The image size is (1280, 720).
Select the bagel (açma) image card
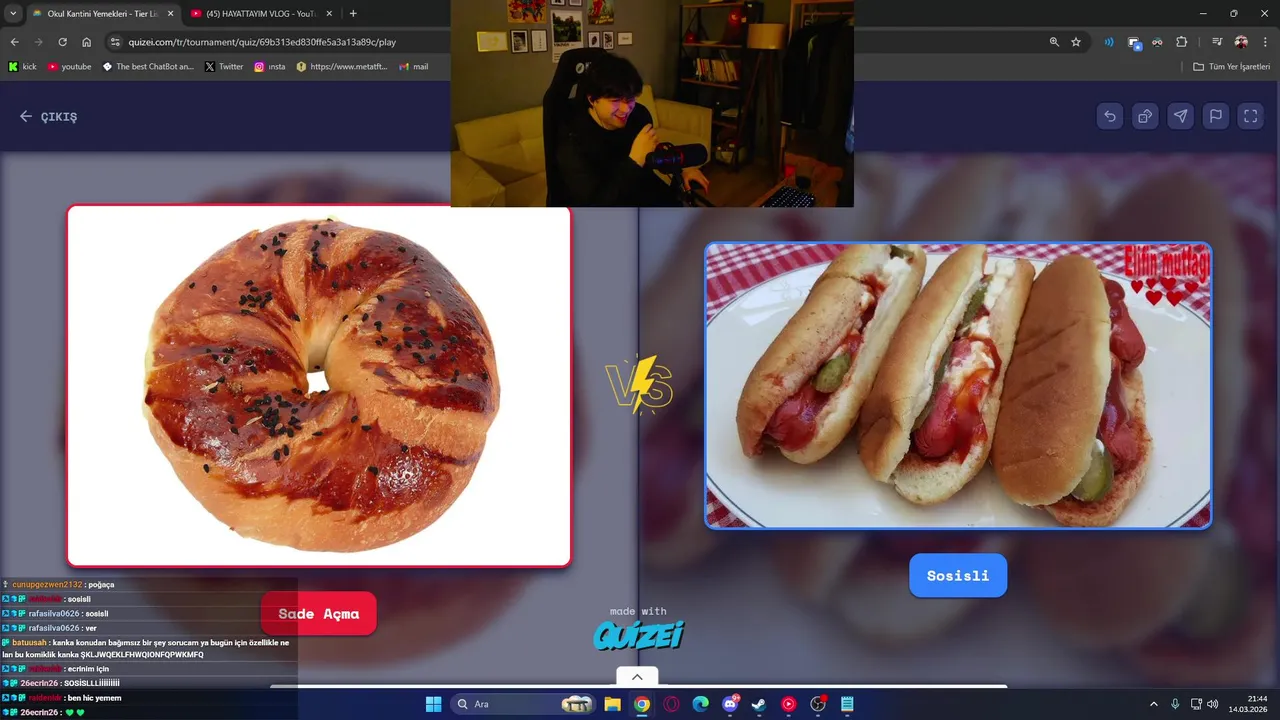click(319, 386)
